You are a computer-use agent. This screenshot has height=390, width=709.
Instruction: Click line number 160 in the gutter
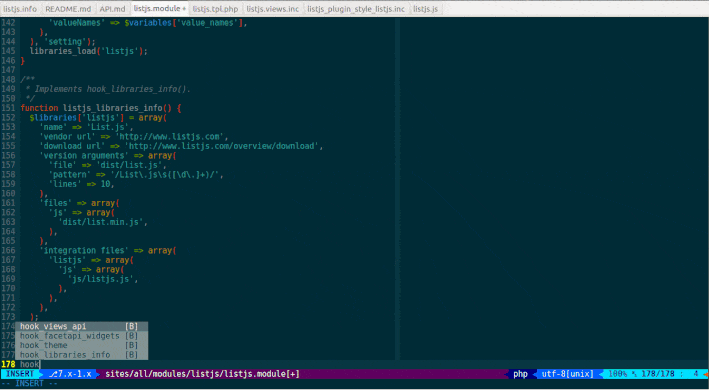(x=8, y=193)
